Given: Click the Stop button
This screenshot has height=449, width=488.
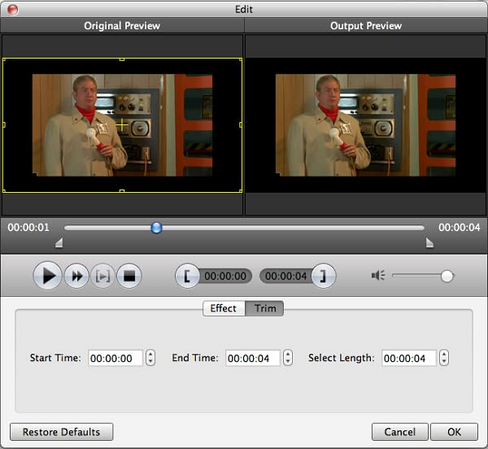Looking at the screenshot, I should [x=129, y=276].
